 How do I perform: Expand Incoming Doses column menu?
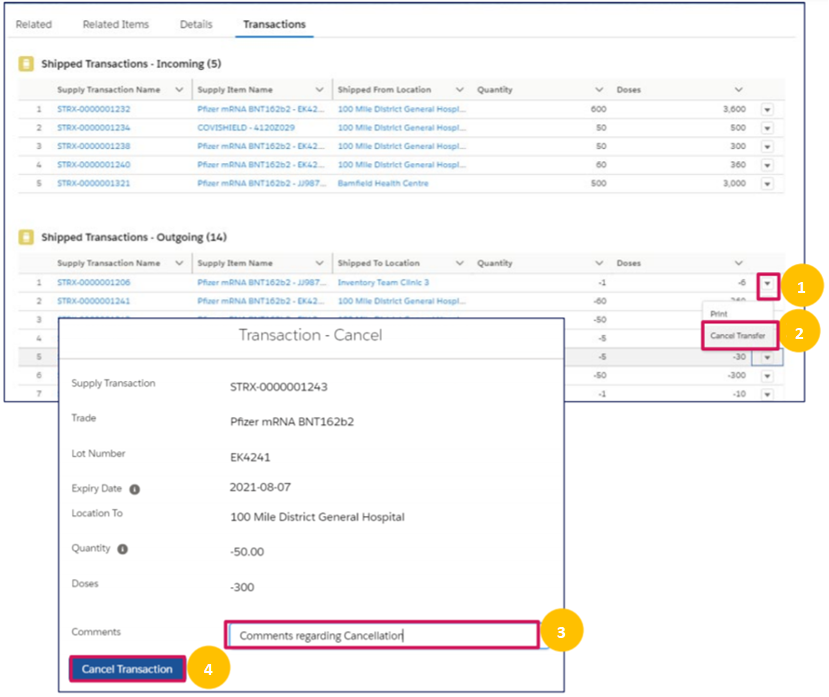[739, 89]
